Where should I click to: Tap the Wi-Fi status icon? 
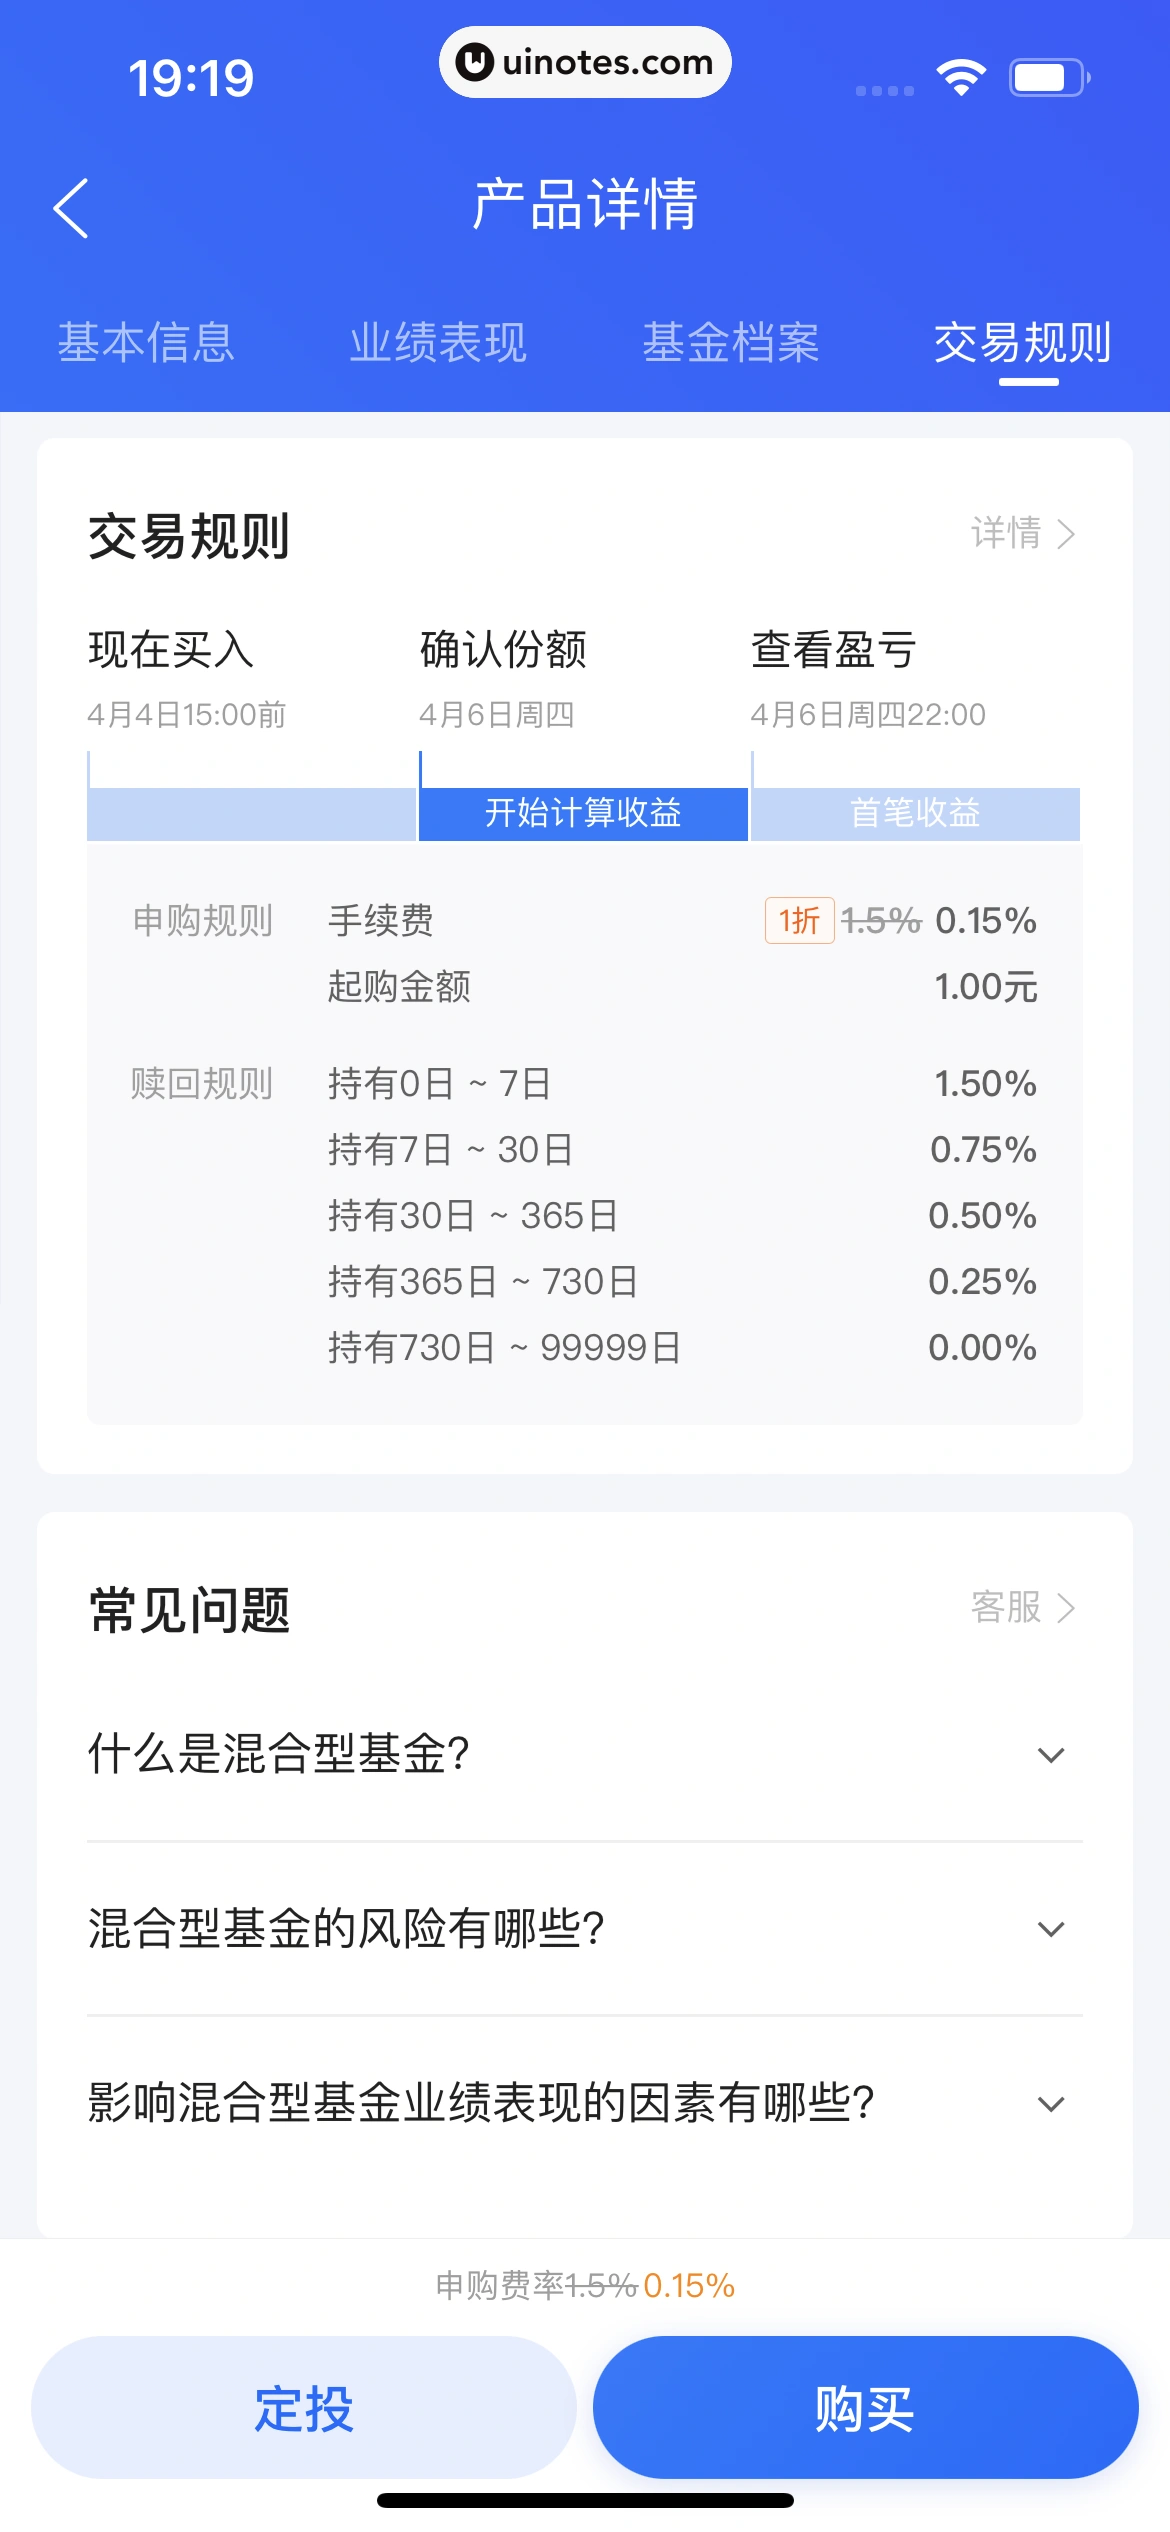point(961,78)
